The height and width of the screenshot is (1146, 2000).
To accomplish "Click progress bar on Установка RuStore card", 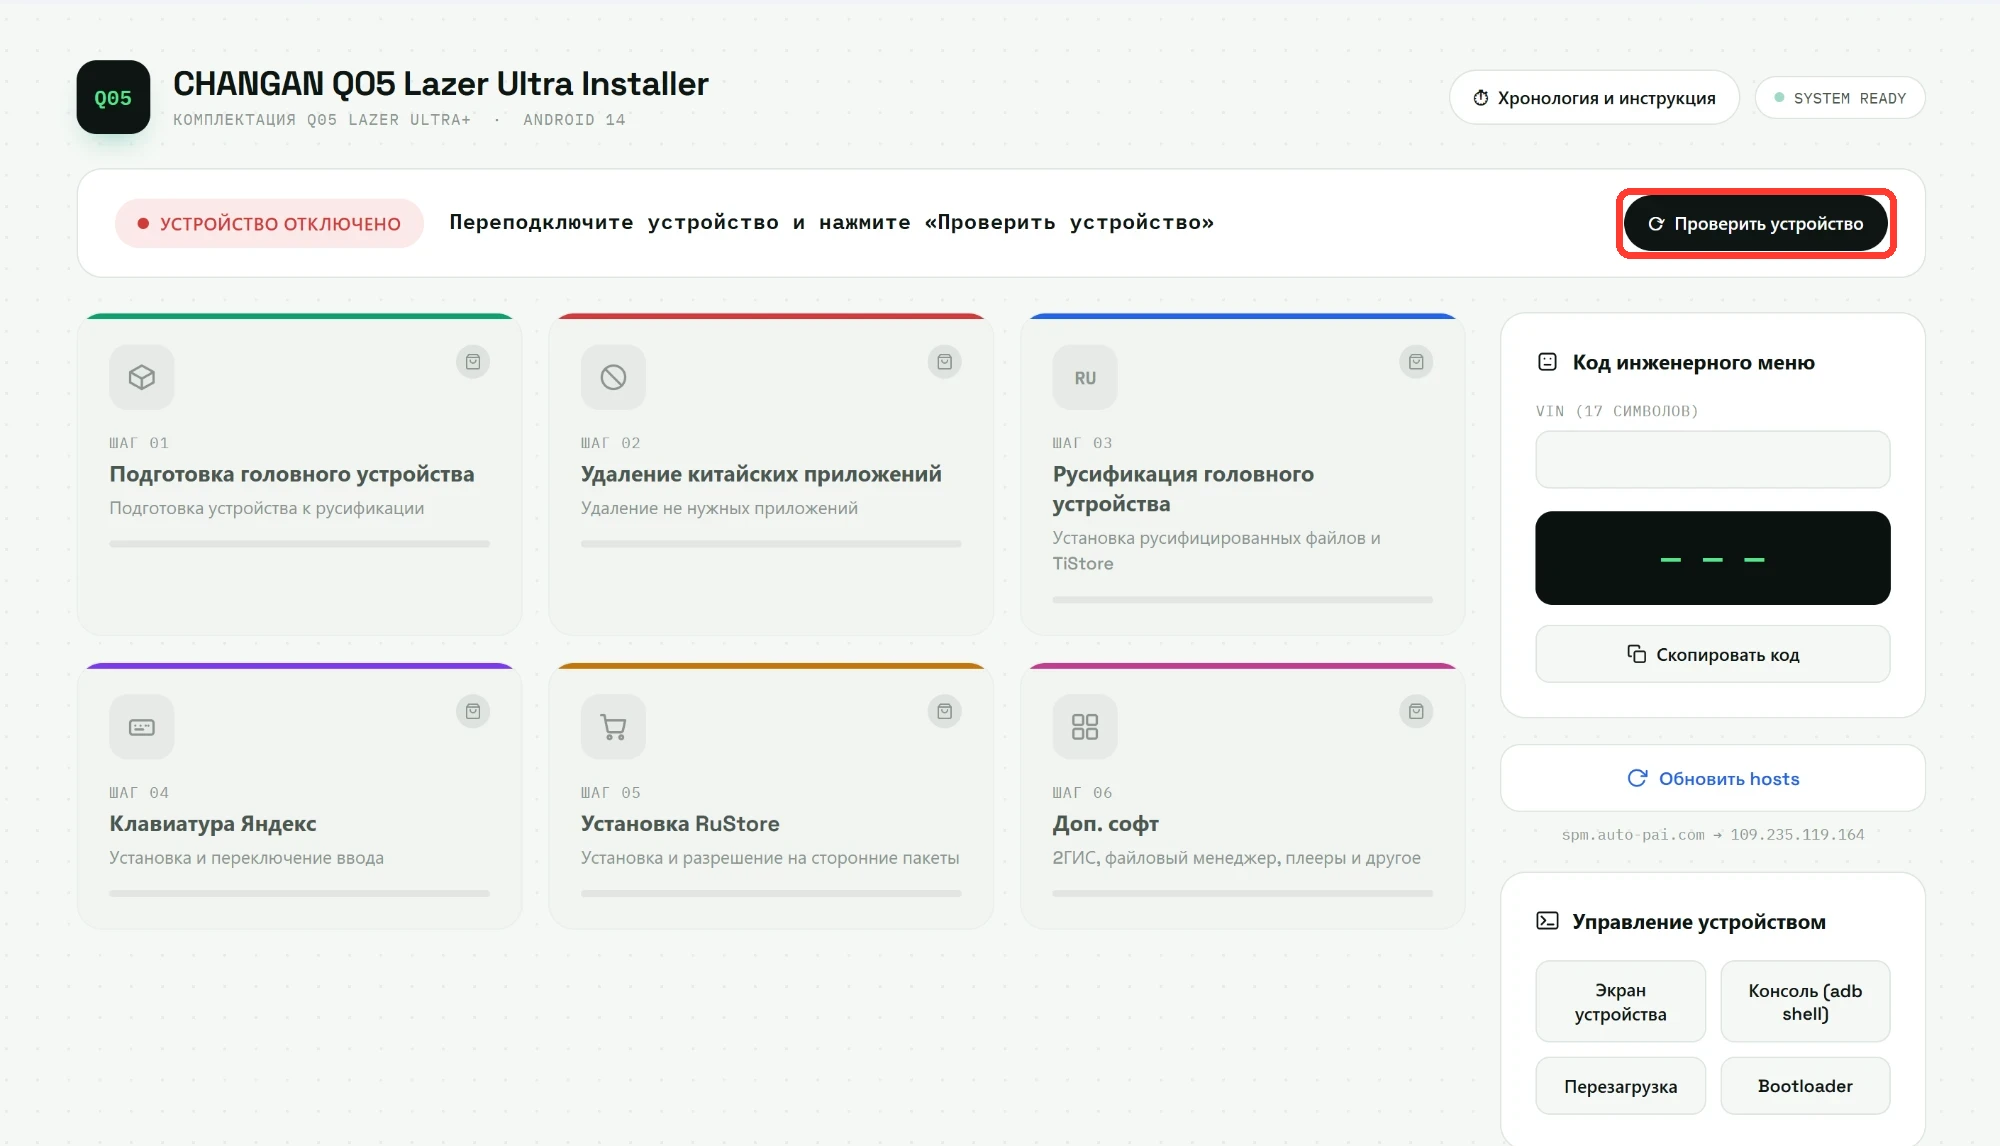I will (771, 893).
